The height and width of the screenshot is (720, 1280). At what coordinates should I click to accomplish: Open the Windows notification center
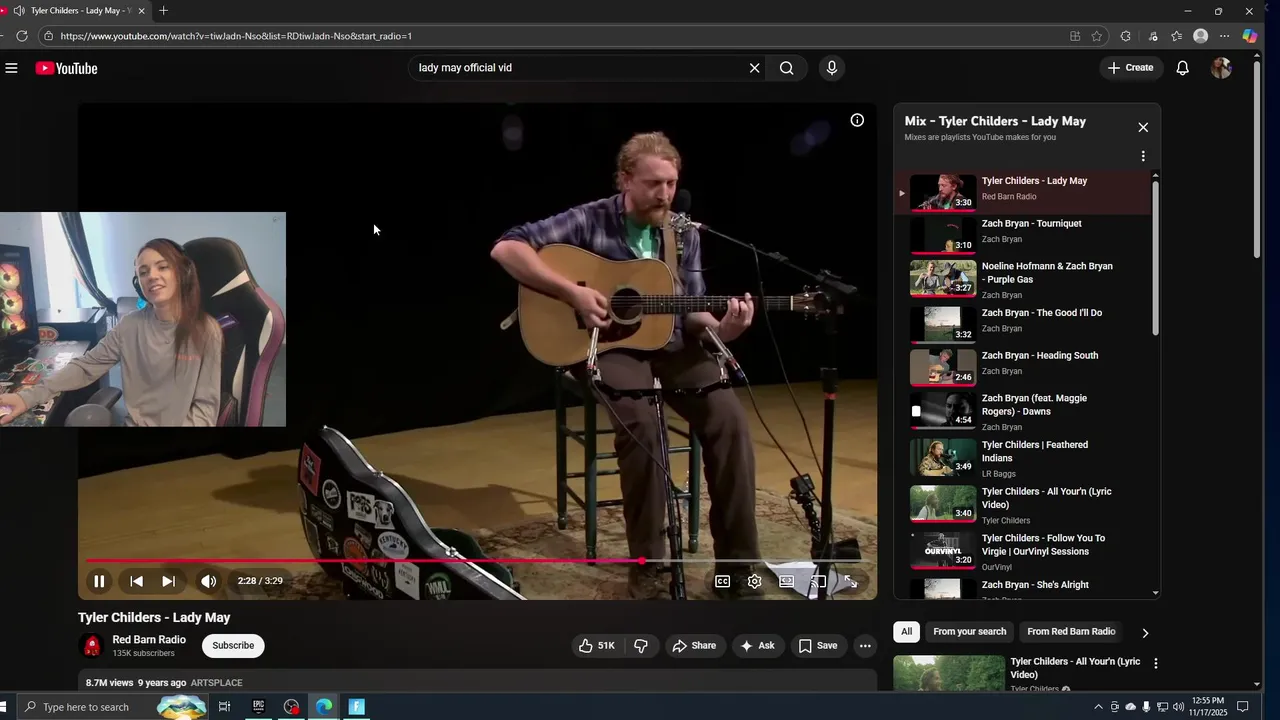[x=1243, y=707]
